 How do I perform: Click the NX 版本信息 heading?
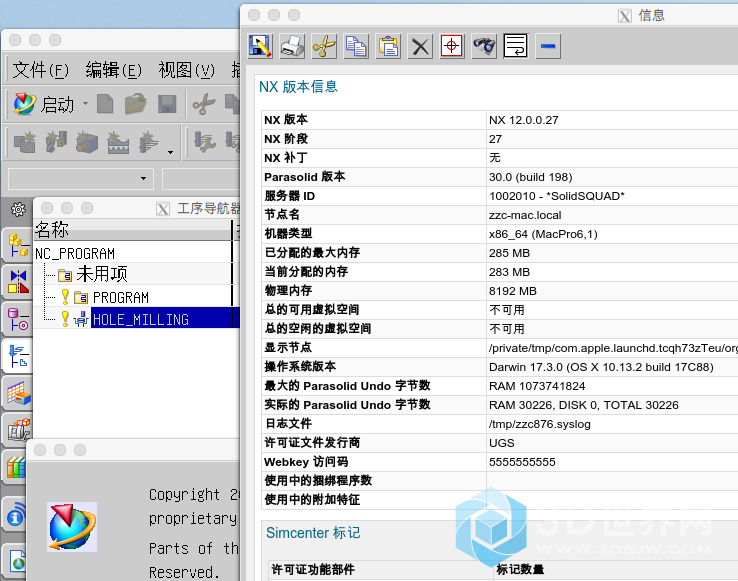(x=298, y=87)
